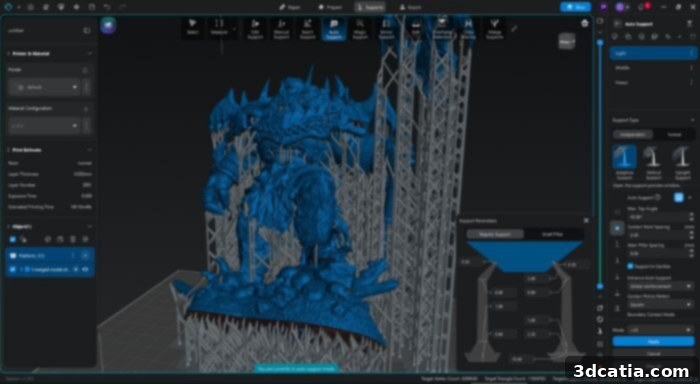Click the Max Top Angle input field
This screenshot has height=384, width=700.
click(x=660, y=217)
